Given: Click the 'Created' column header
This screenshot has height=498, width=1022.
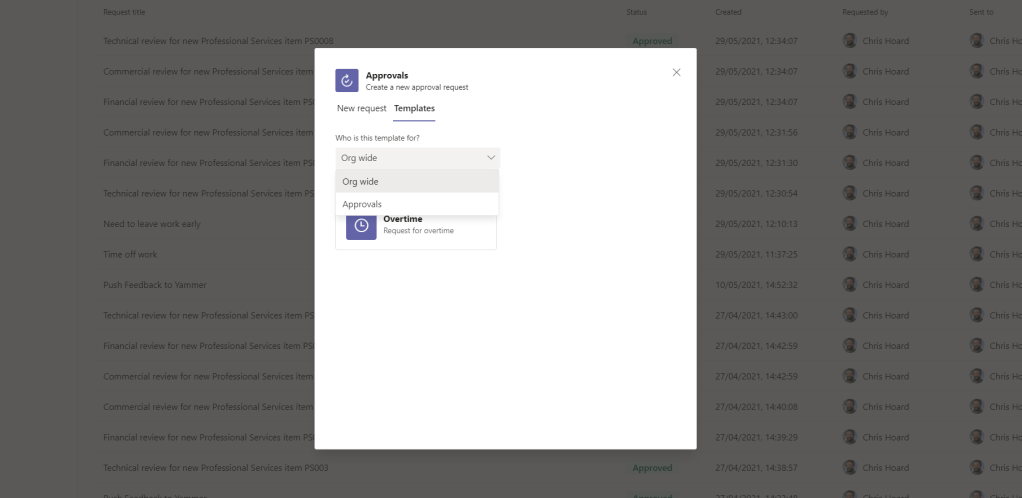Looking at the screenshot, I should coord(729,12).
